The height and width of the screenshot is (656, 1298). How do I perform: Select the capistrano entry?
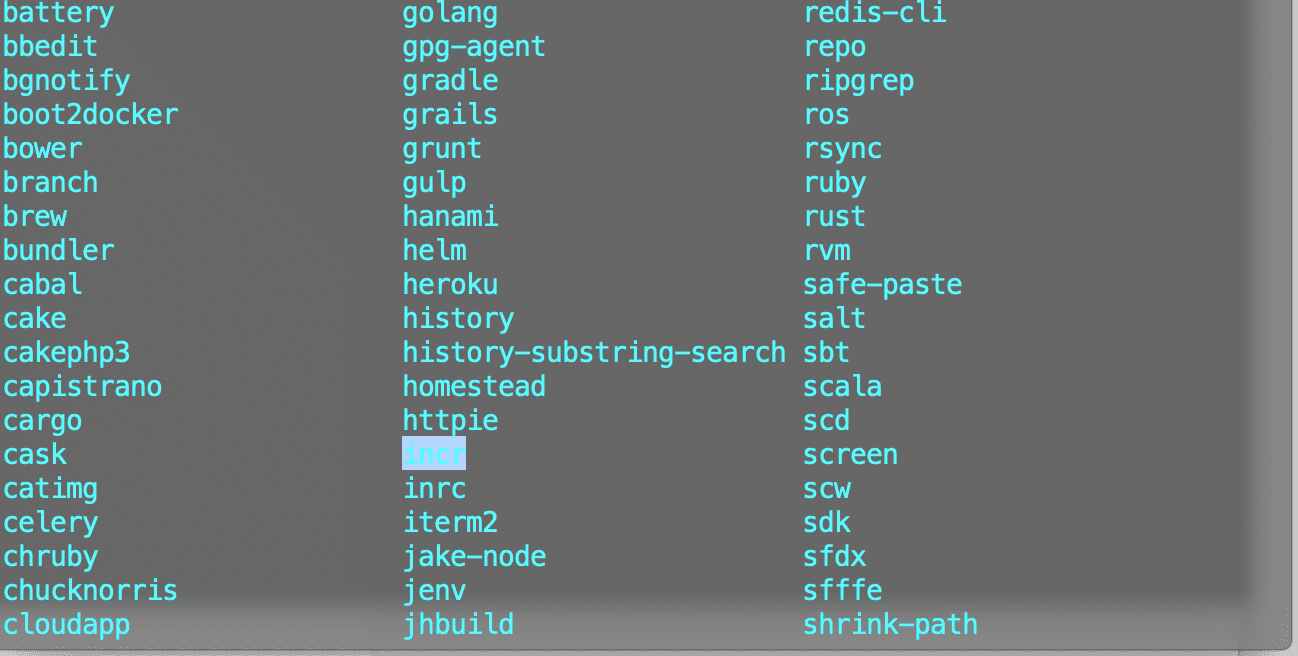pos(83,387)
